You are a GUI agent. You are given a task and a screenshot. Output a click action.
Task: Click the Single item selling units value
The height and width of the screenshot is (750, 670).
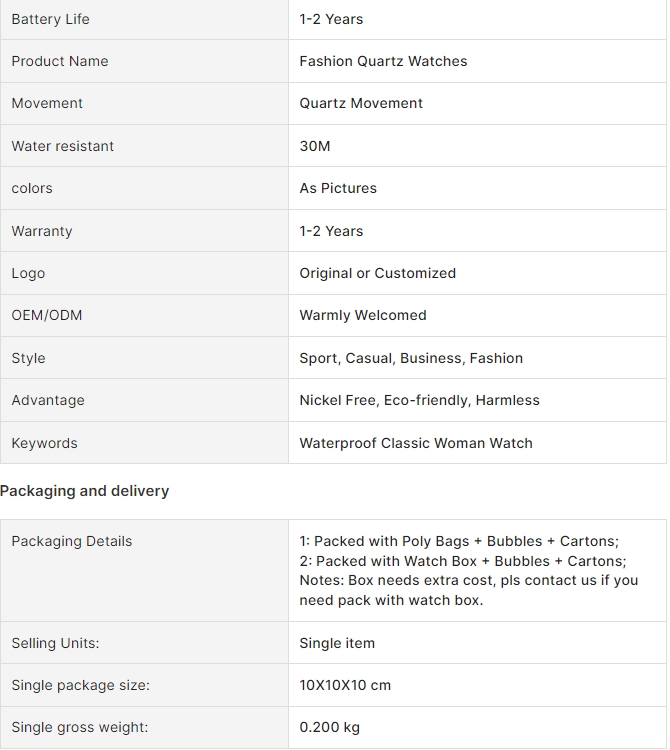pos(337,643)
